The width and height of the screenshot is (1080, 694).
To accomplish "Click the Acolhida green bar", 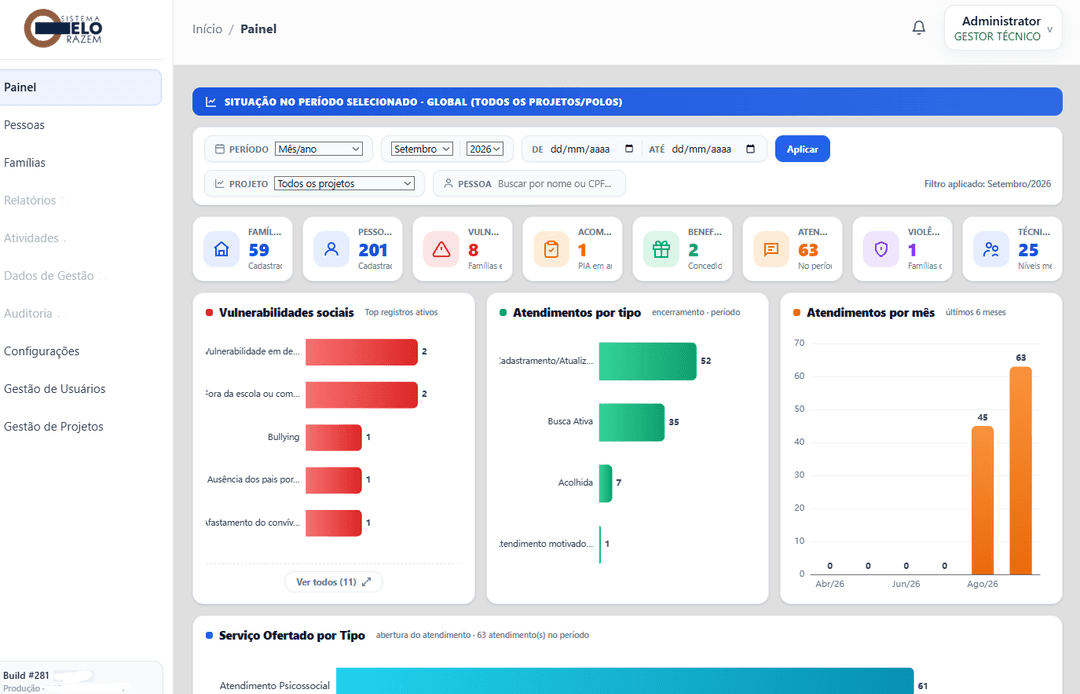I will coord(605,483).
